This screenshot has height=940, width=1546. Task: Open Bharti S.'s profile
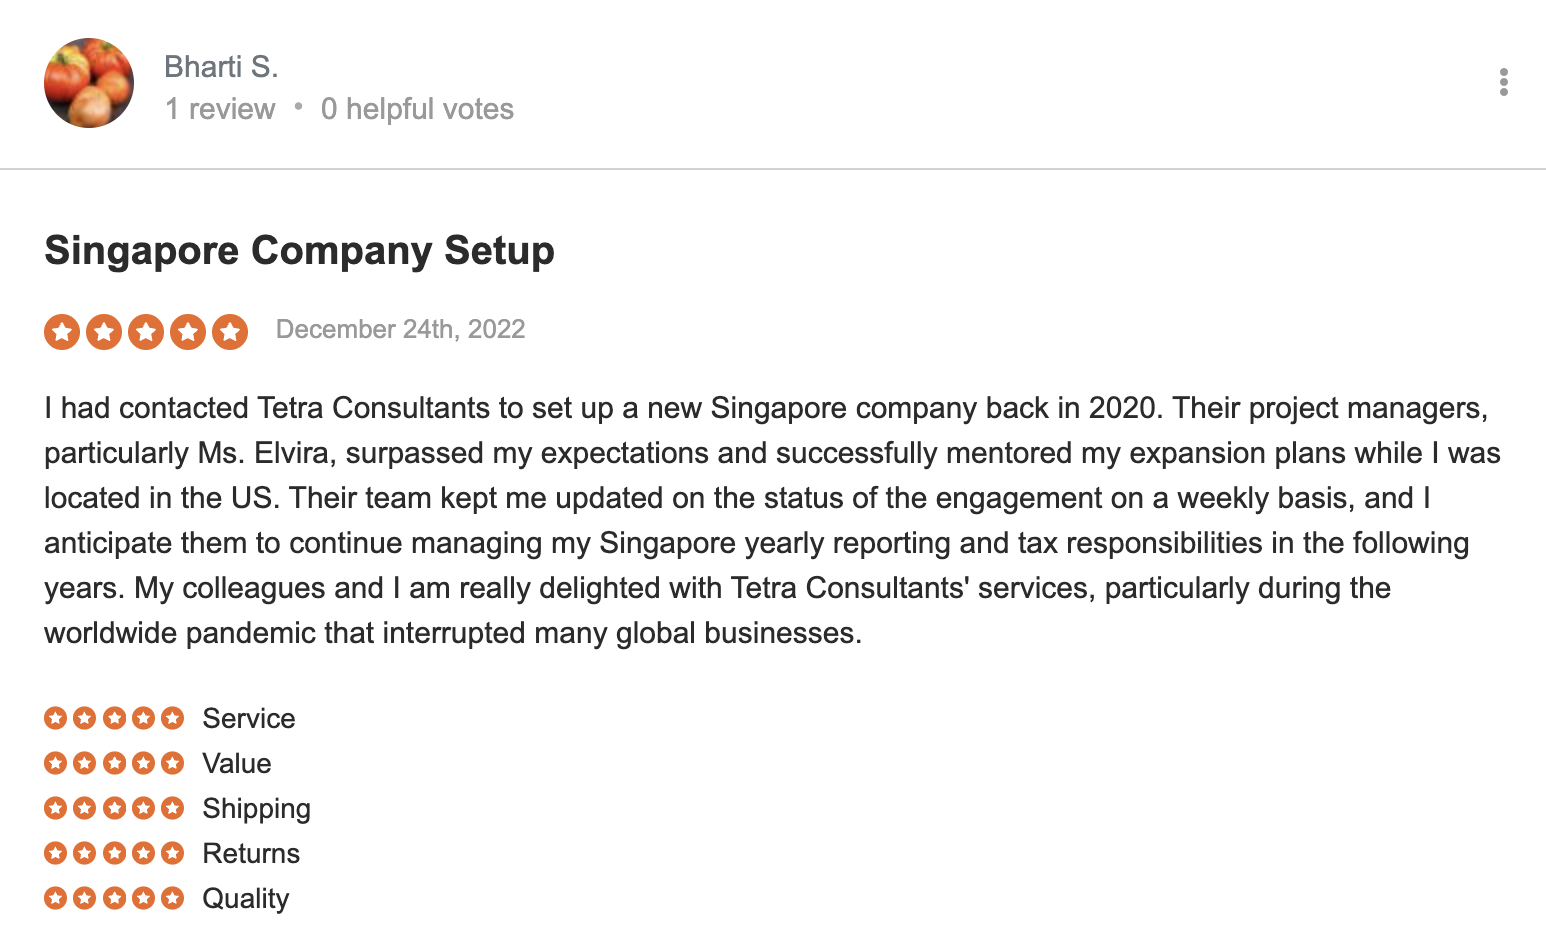(222, 66)
